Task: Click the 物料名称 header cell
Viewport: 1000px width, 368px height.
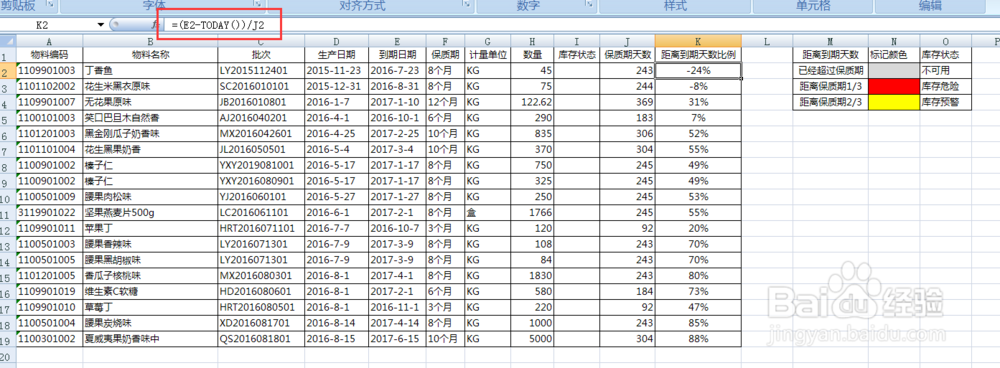Action: pyautogui.click(x=150, y=54)
